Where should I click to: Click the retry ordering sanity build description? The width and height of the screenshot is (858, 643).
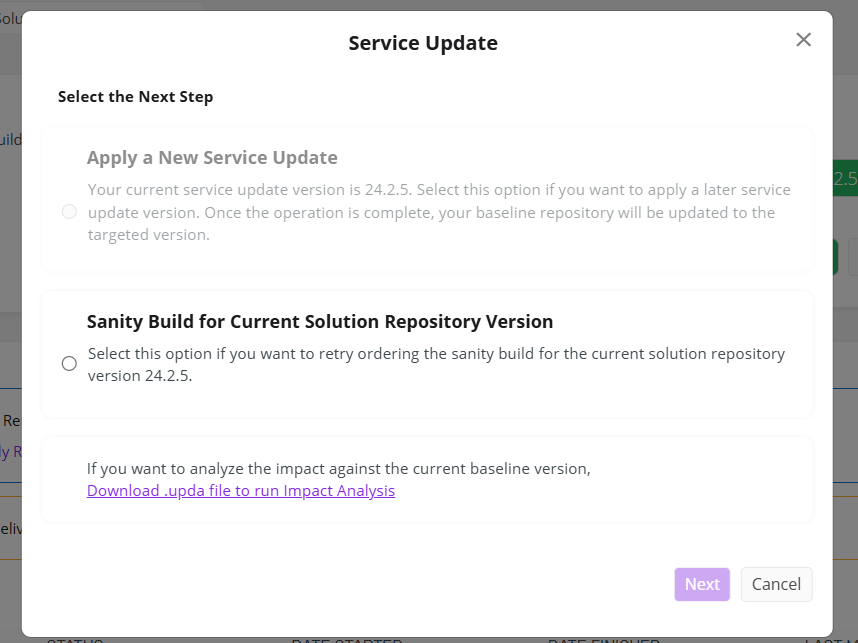coord(436,365)
